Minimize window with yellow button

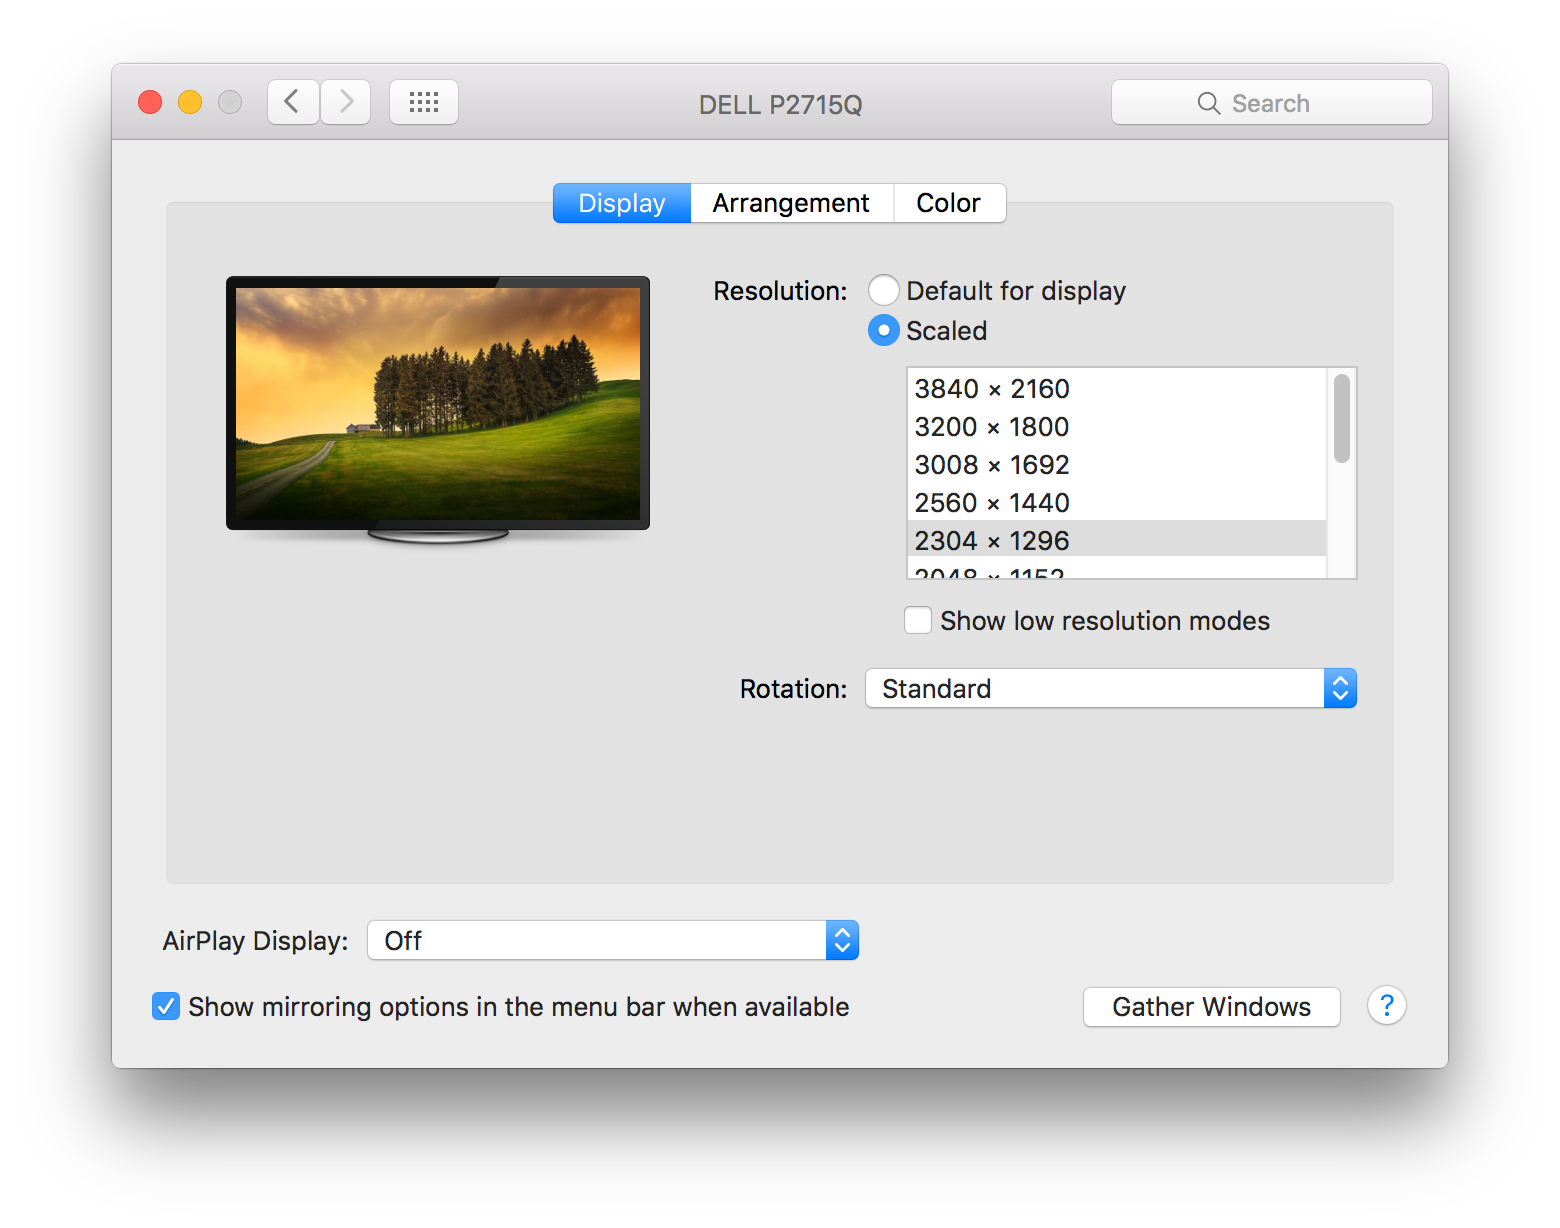[x=190, y=102]
